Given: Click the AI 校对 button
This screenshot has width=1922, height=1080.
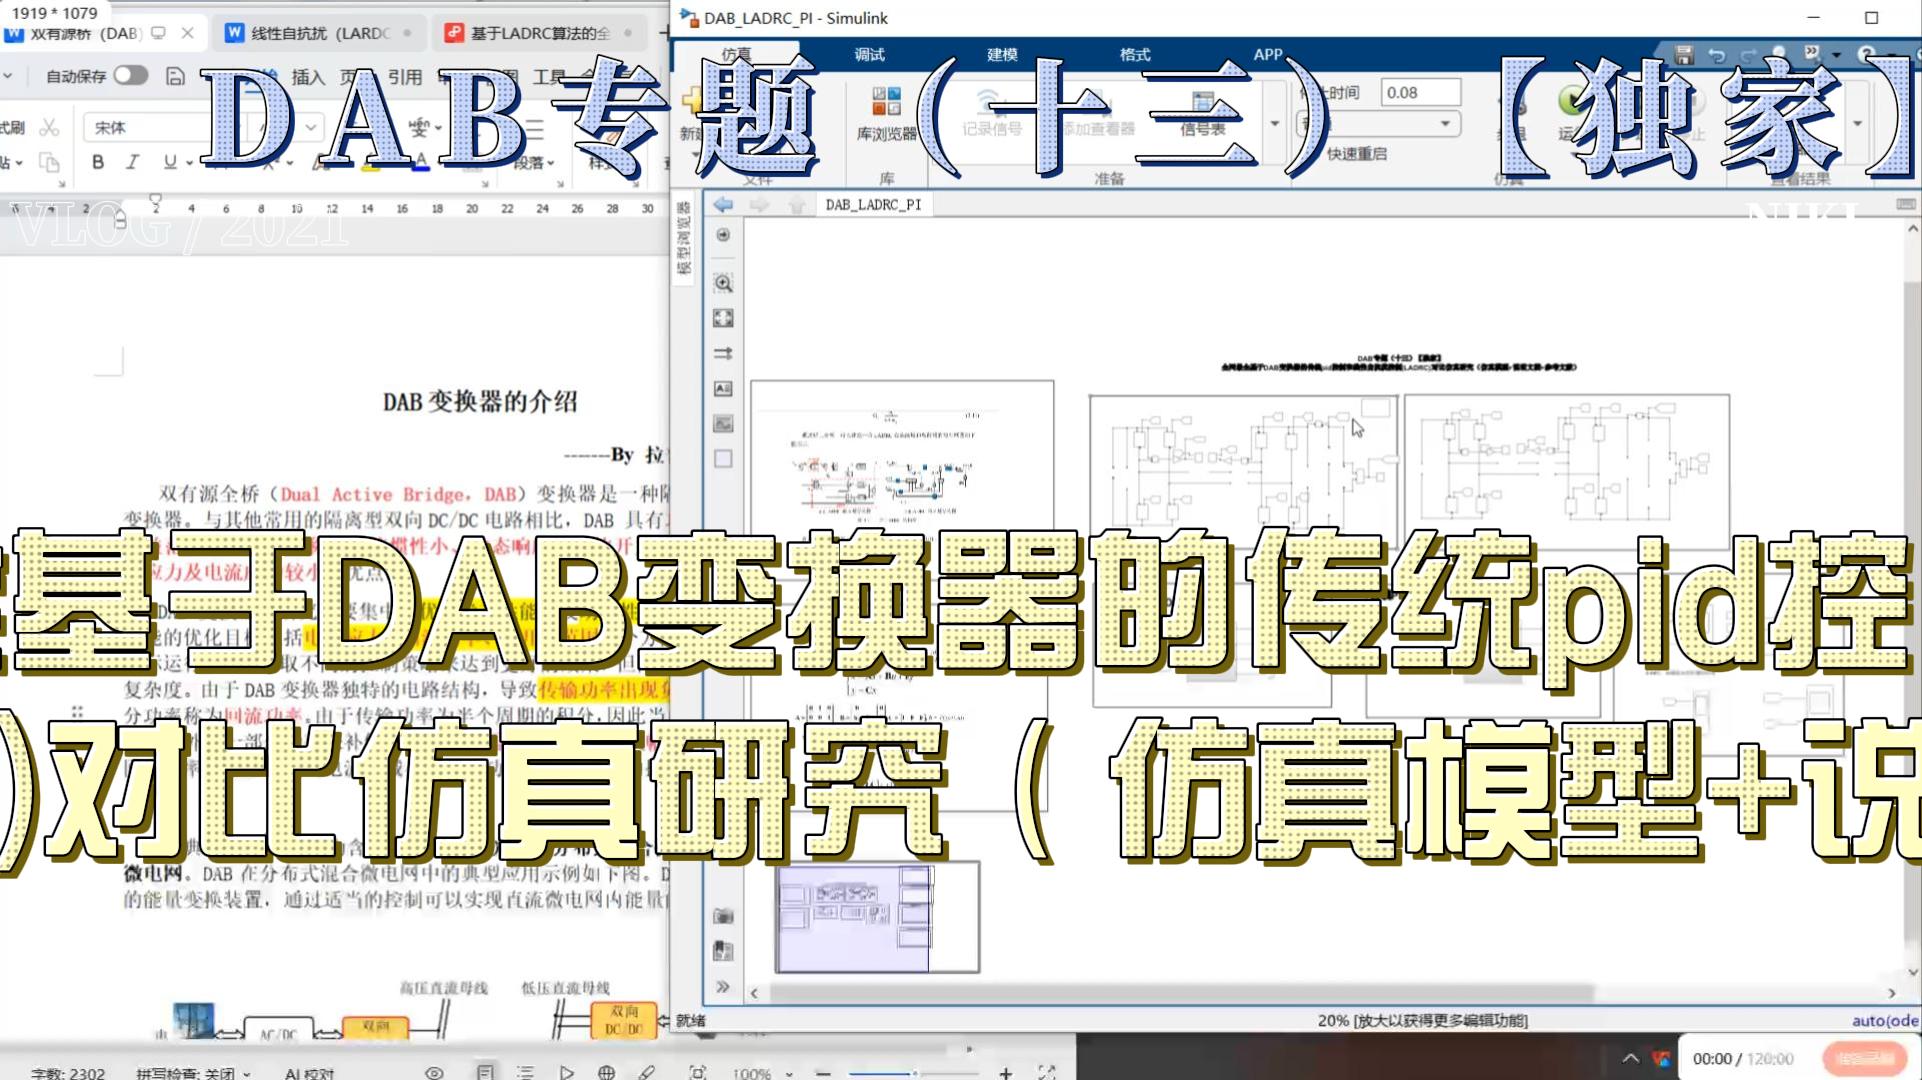Looking at the screenshot, I should point(309,1073).
